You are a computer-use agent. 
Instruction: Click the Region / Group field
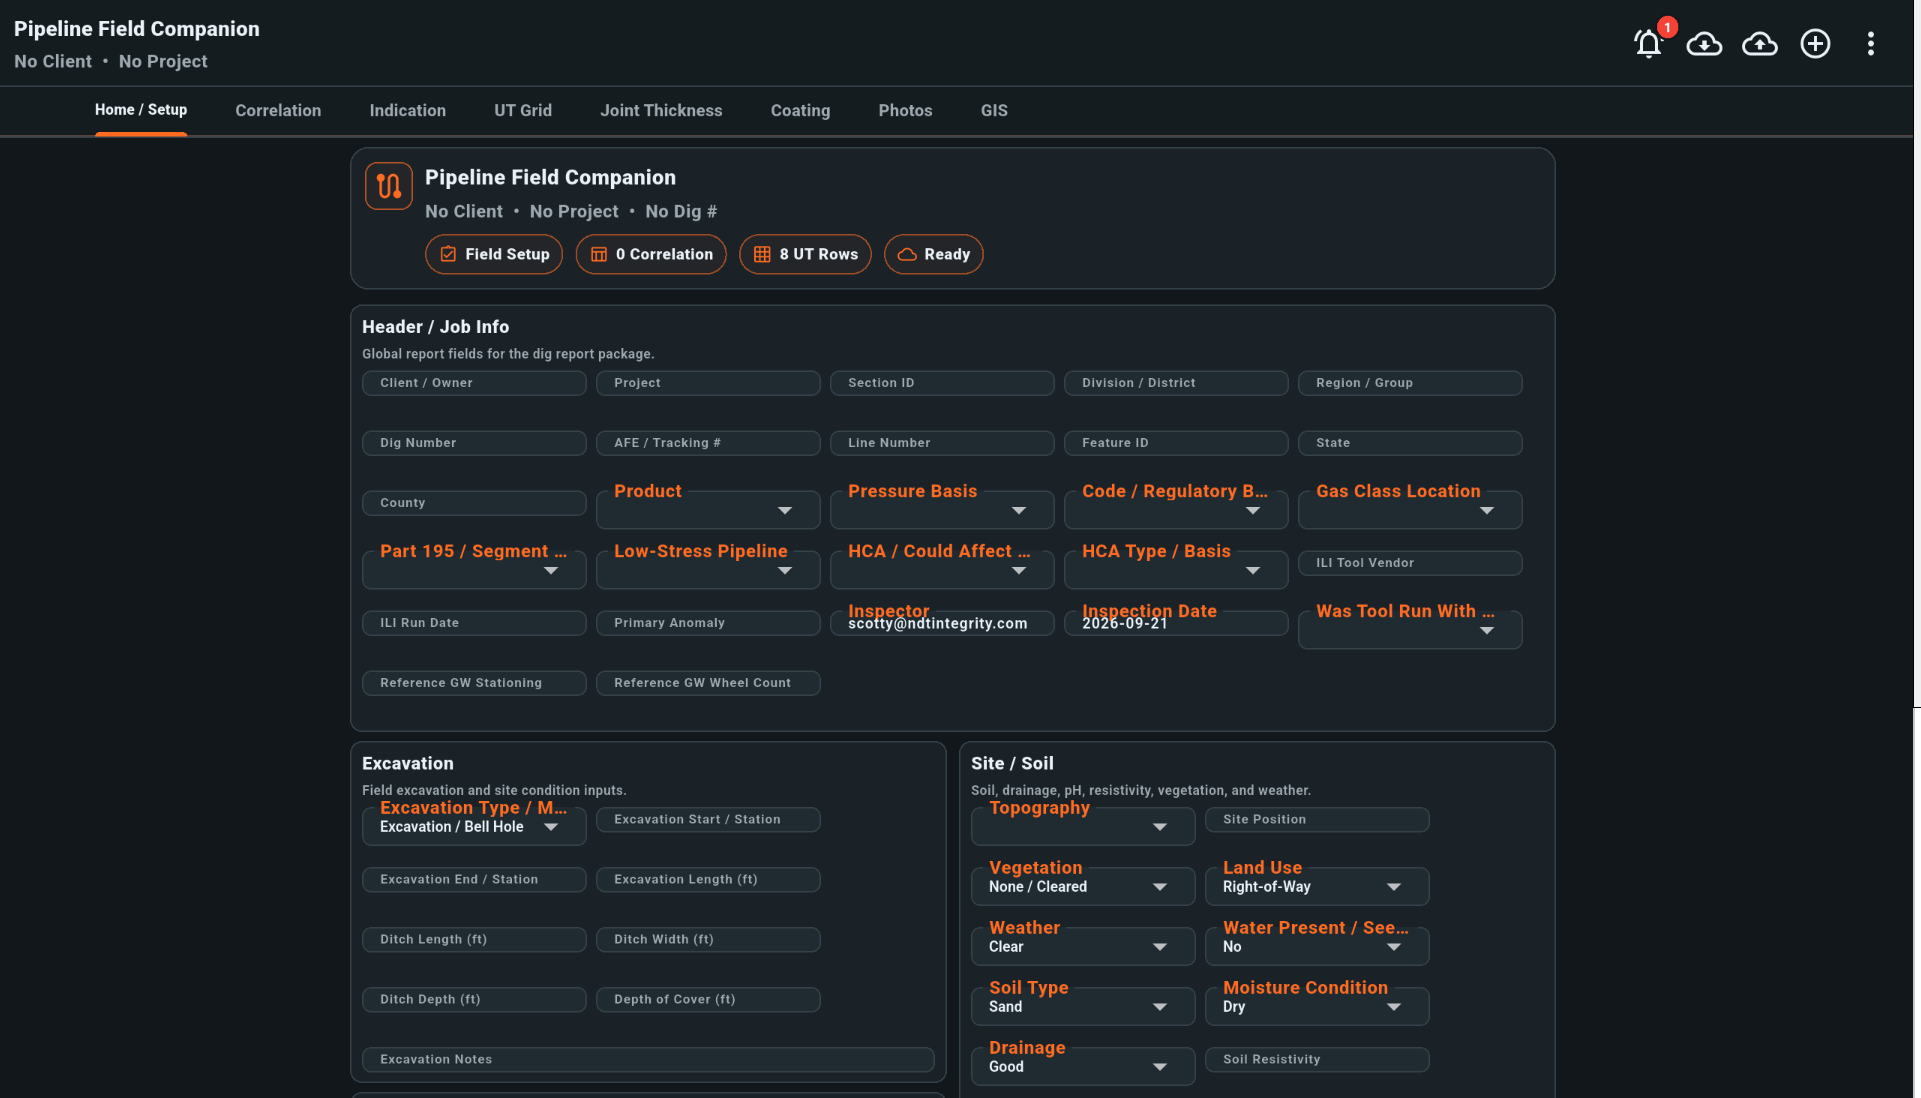click(1410, 383)
